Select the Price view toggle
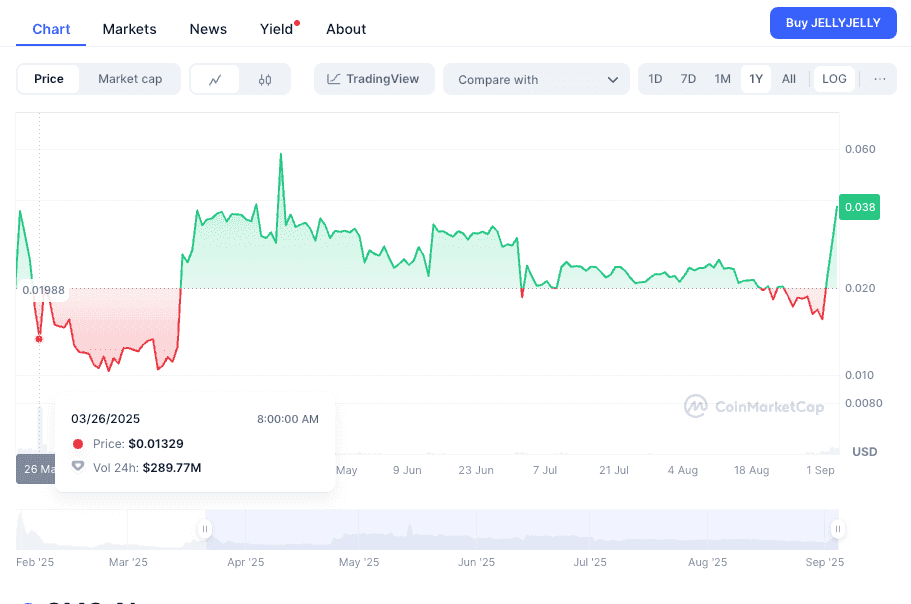Screen dimensions: 911x604 [49, 79]
